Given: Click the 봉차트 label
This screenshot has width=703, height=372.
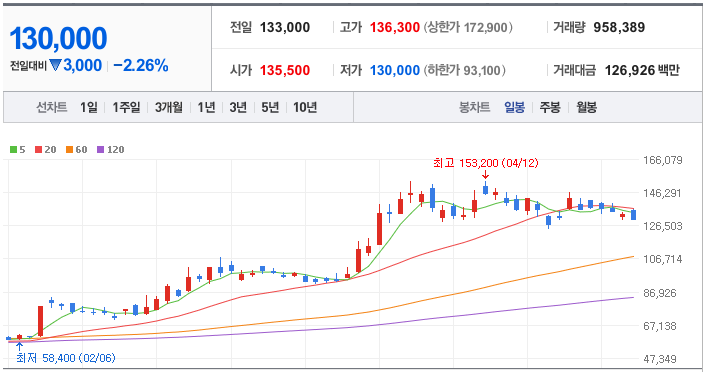Looking at the screenshot, I should pyautogui.click(x=474, y=108).
